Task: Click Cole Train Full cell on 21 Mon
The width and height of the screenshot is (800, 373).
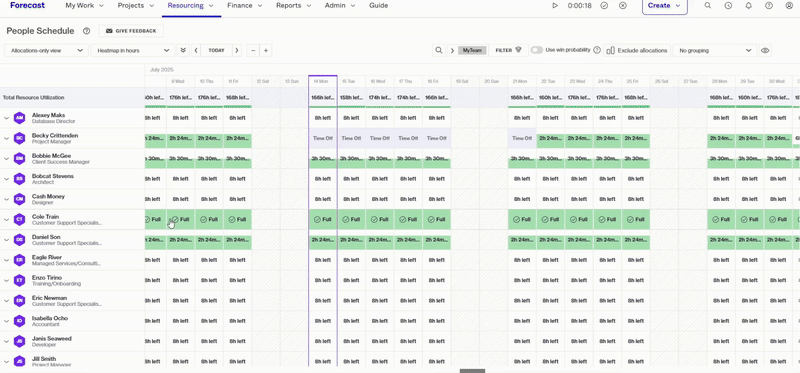Action: click(x=522, y=219)
